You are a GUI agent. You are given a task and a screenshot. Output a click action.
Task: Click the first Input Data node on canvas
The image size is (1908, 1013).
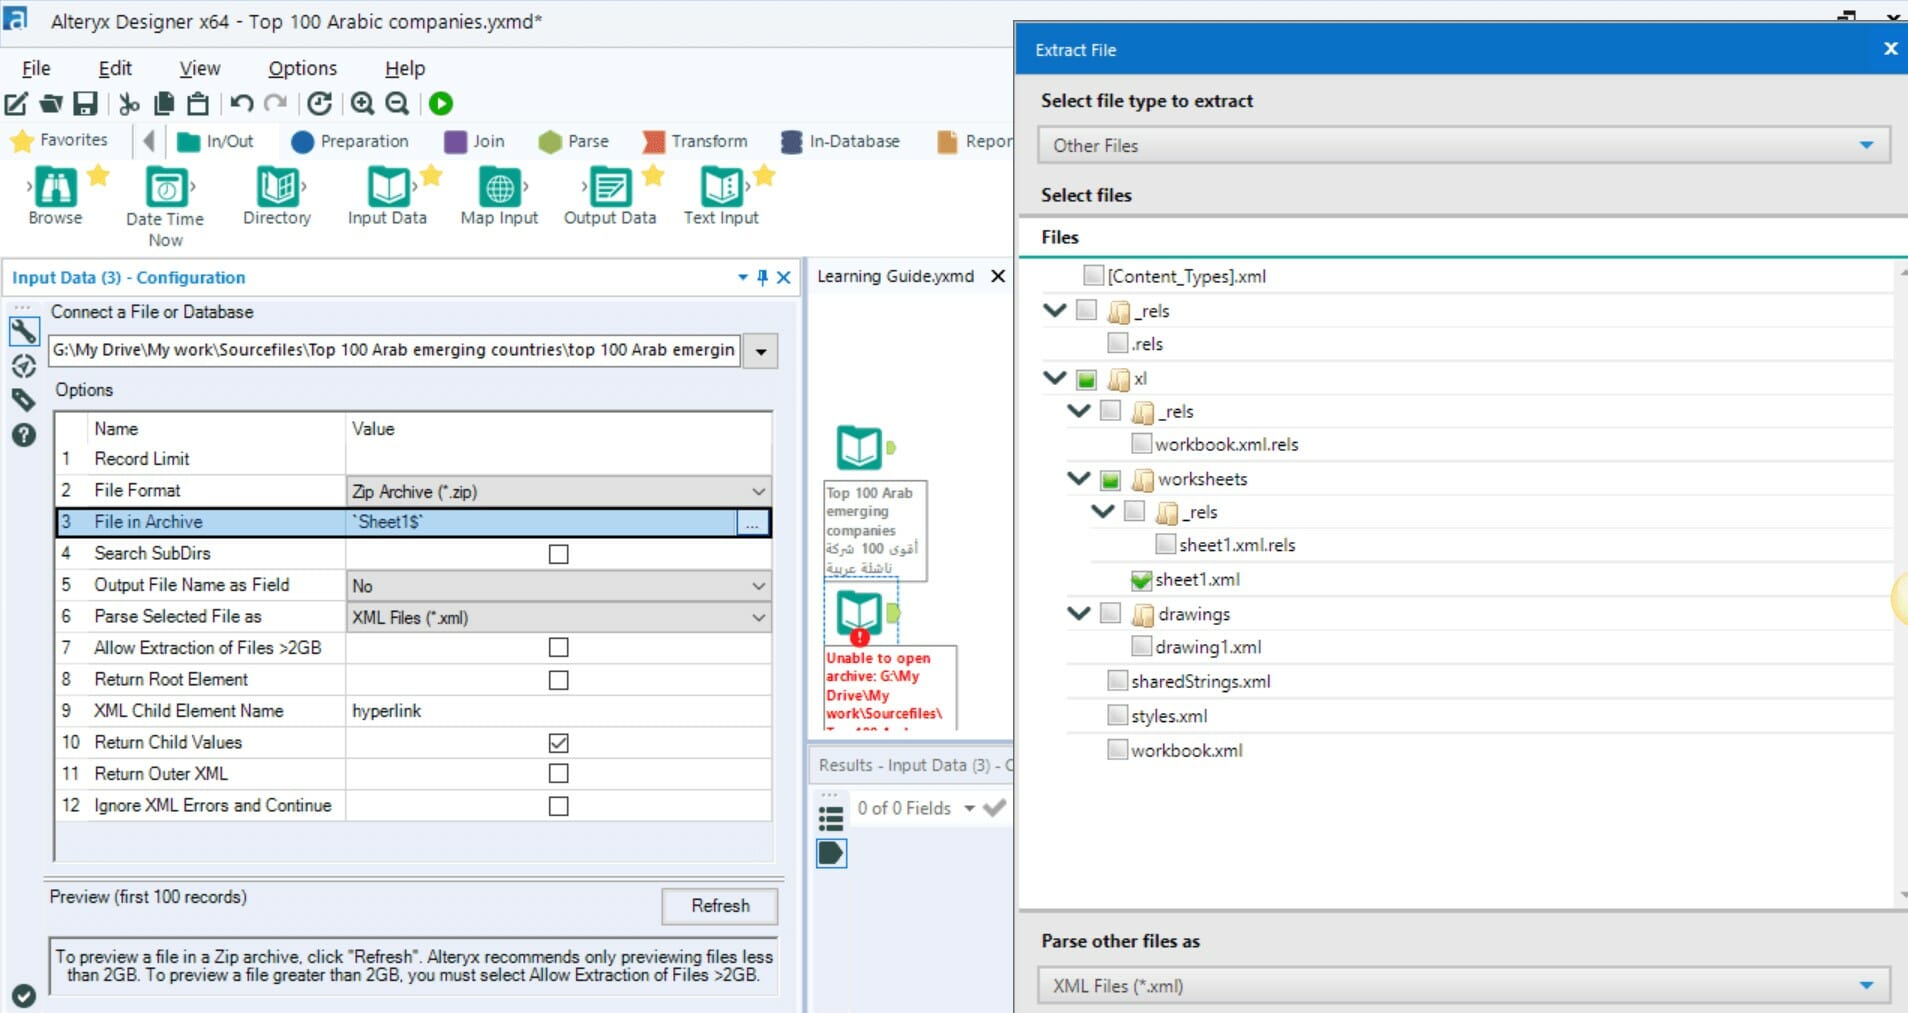tap(859, 448)
